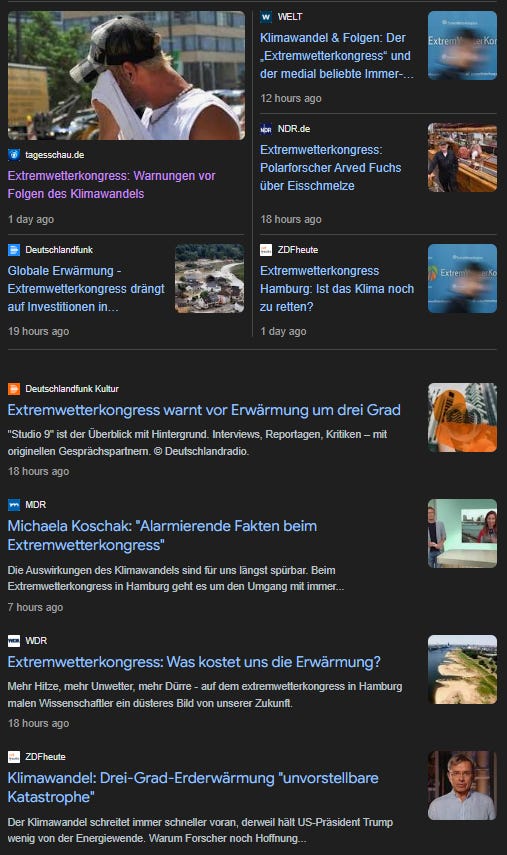Image resolution: width=507 pixels, height=855 pixels.
Task: Open 'Was kostet uns die Erwärmung?' article
Action: (x=194, y=662)
